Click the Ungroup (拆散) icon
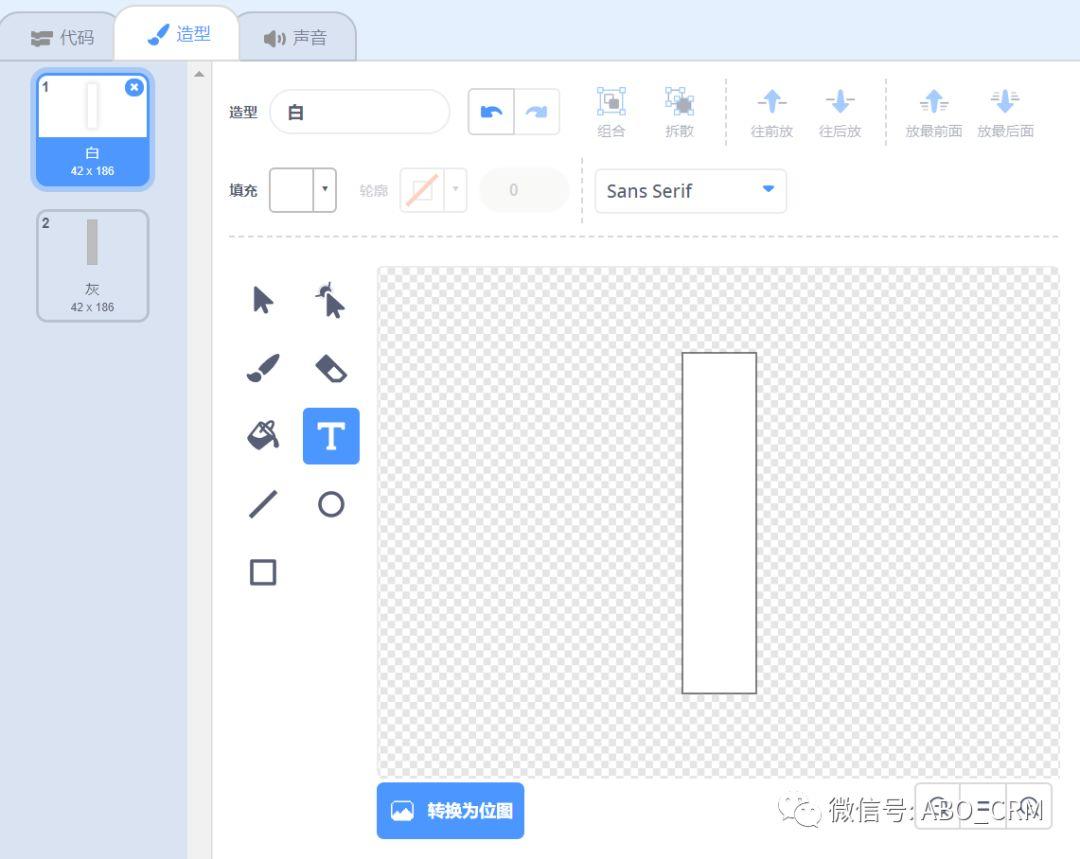This screenshot has height=859, width=1080. pos(679,112)
